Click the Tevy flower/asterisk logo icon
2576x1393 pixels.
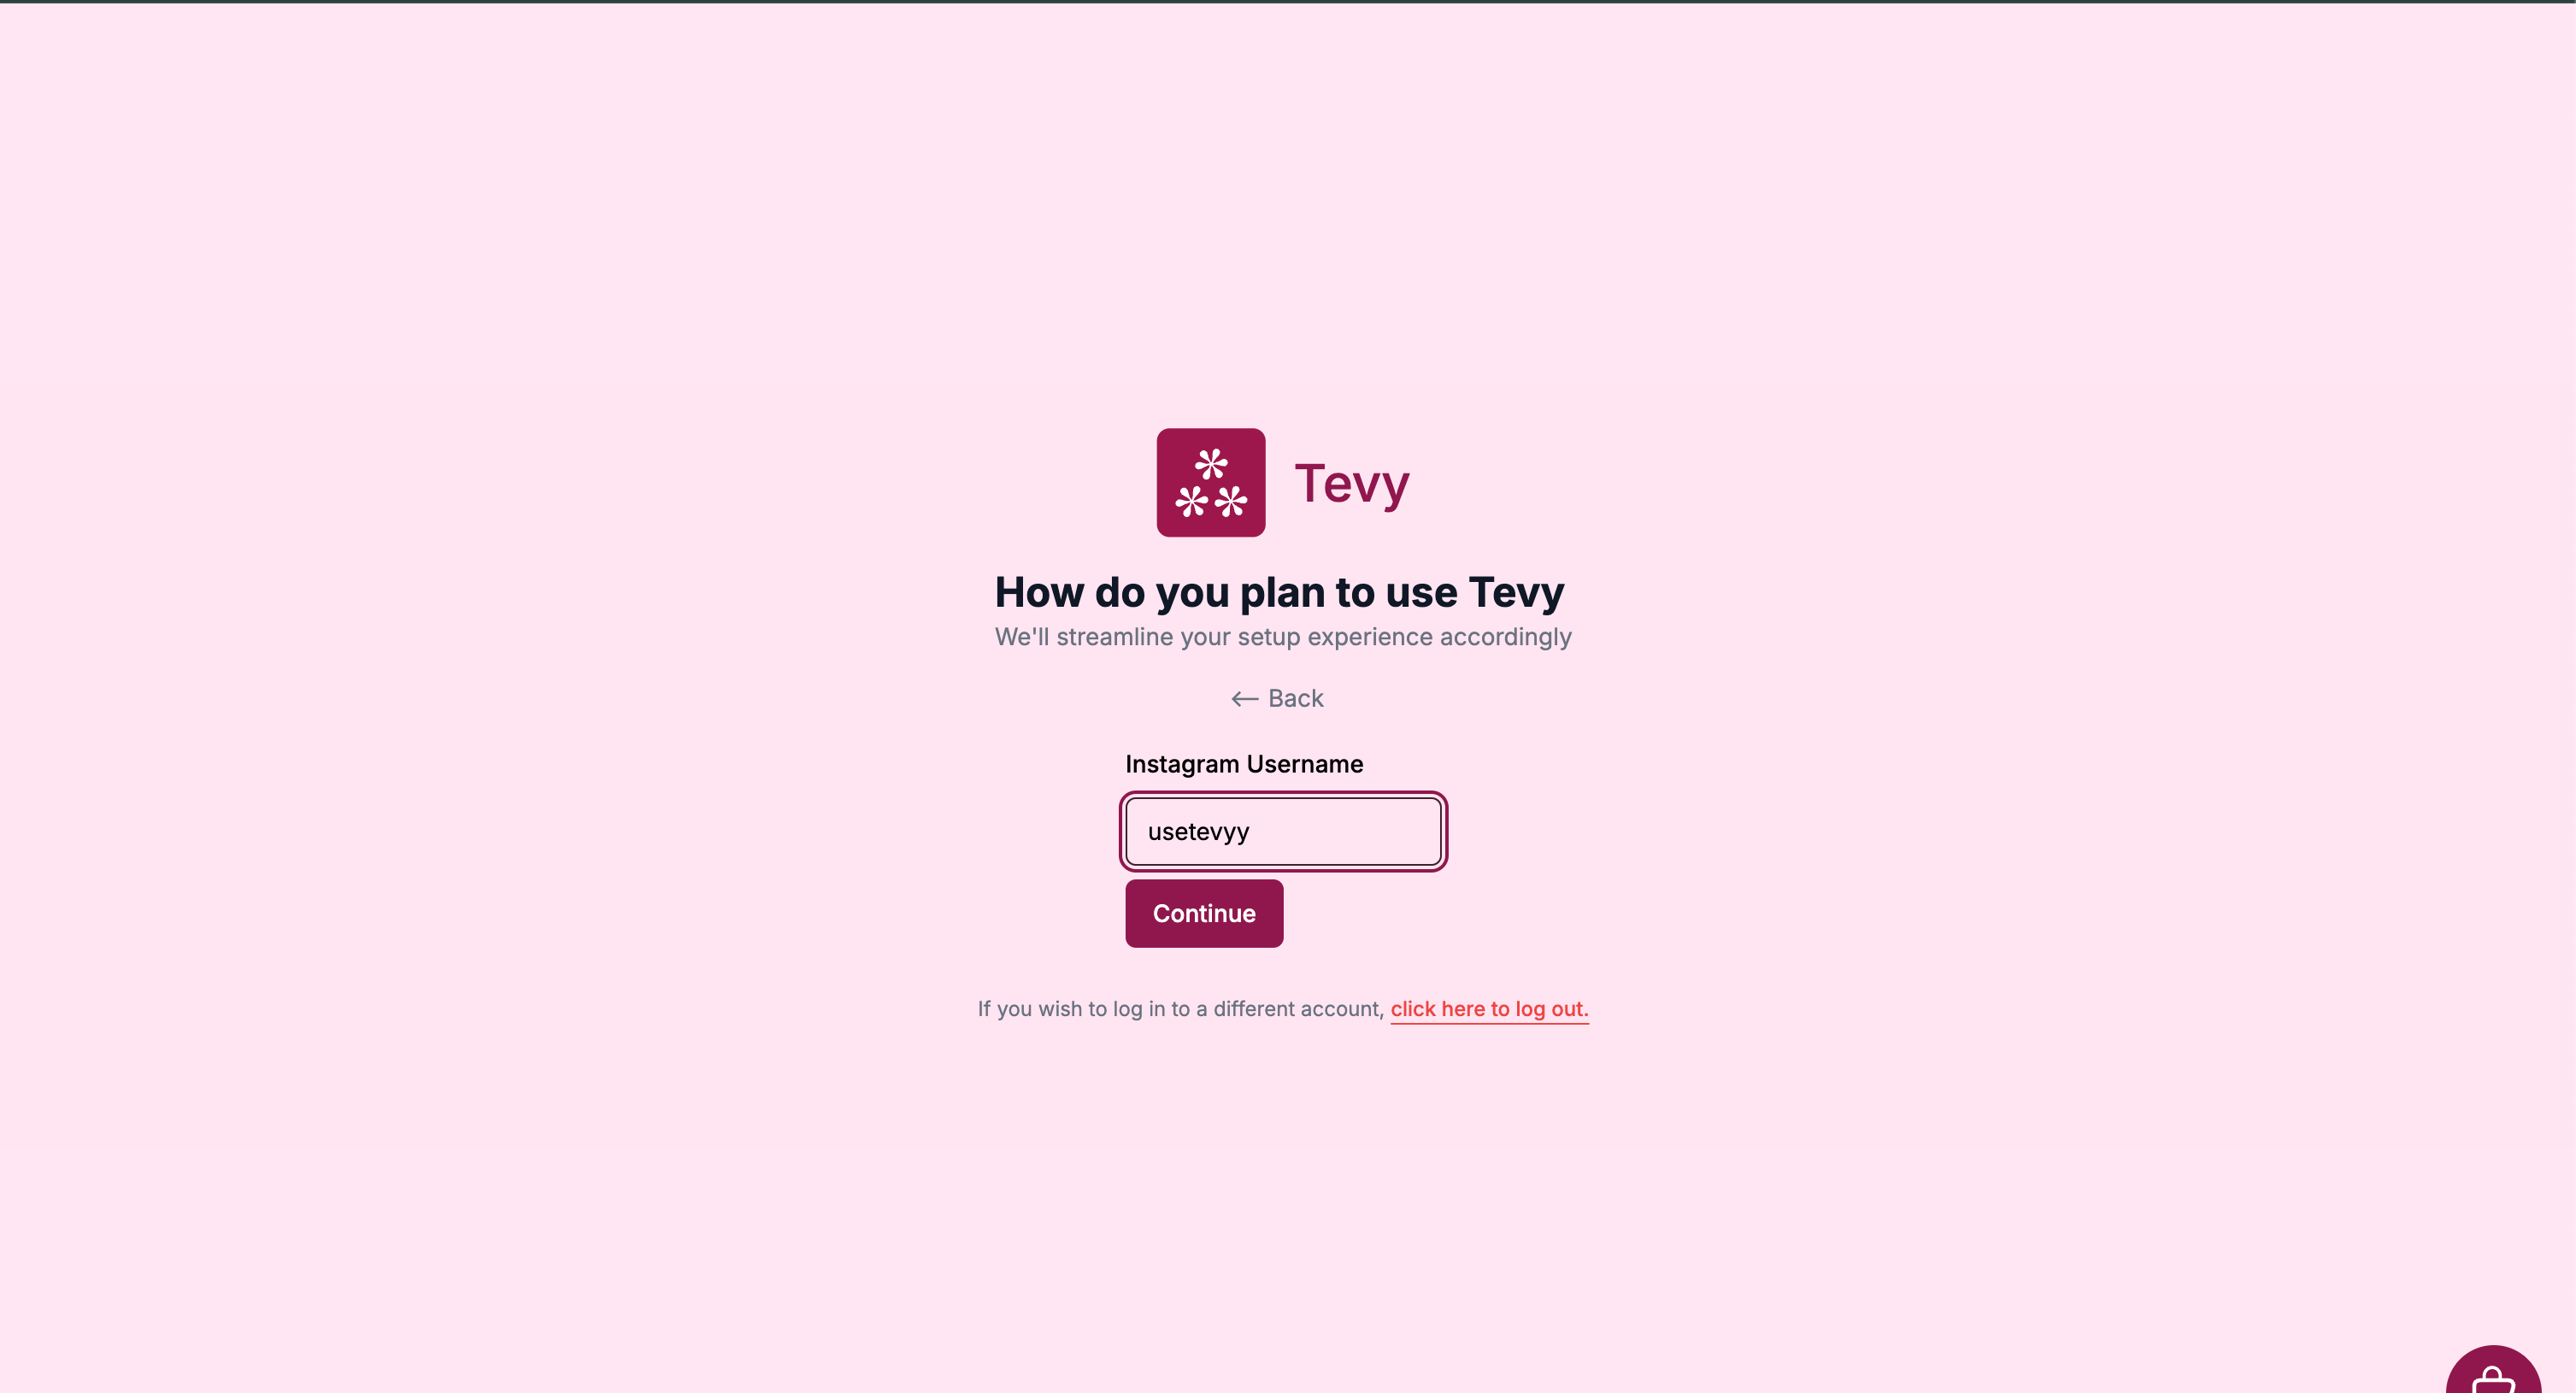tap(1209, 480)
